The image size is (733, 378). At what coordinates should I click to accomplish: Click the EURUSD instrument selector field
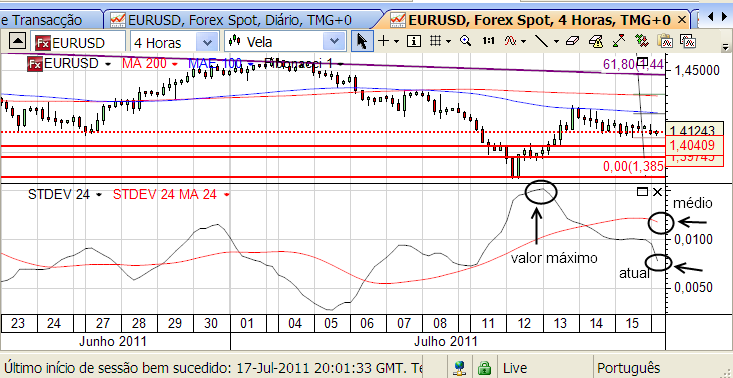coord(79,42)
